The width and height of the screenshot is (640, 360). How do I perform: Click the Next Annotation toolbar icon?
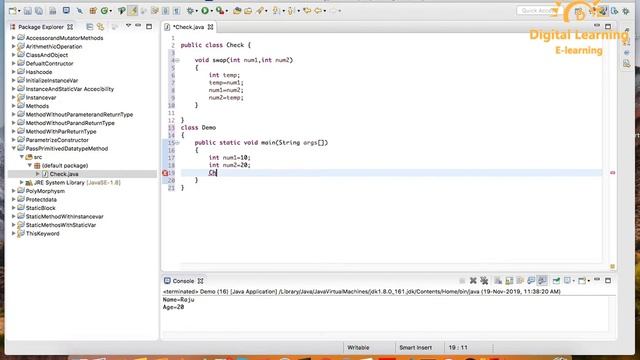pos(276,11)
